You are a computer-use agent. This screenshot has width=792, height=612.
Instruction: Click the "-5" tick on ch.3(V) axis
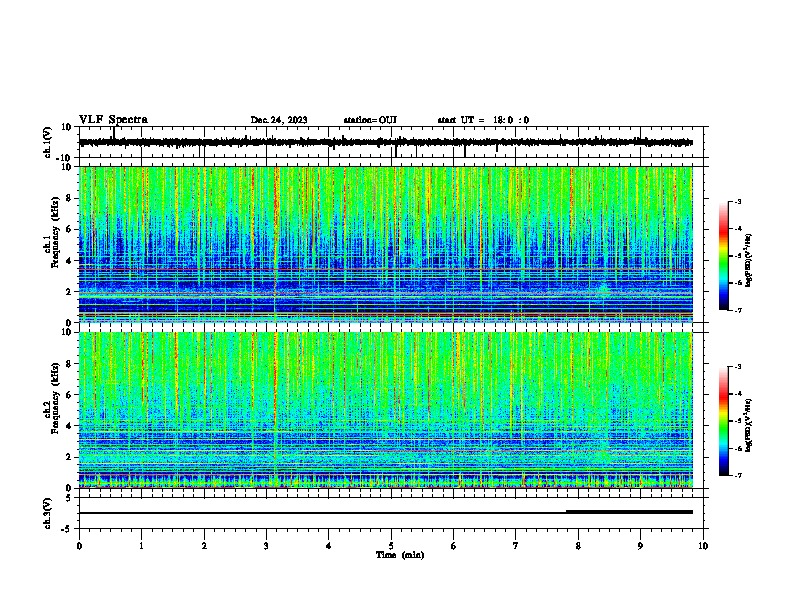pyautogui.click(x=66, y=529)
